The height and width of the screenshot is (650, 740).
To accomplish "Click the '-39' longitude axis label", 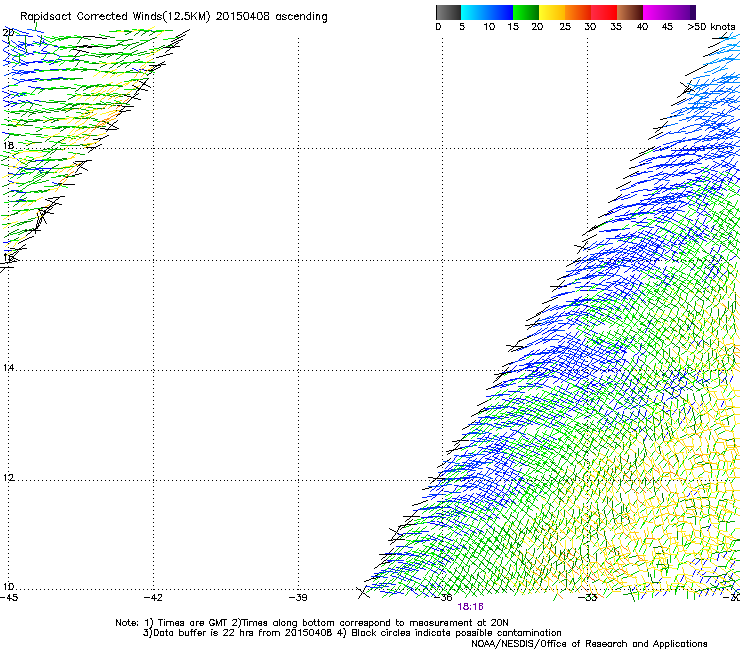I will (298, 598).
